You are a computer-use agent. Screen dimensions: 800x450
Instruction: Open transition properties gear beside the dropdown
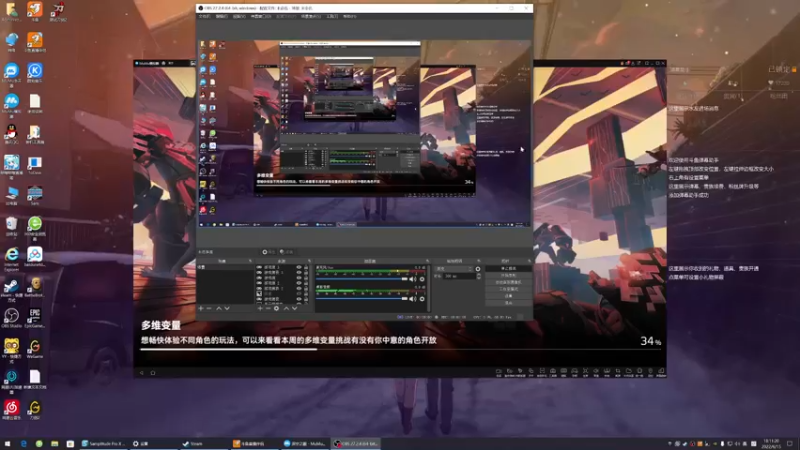478,269
